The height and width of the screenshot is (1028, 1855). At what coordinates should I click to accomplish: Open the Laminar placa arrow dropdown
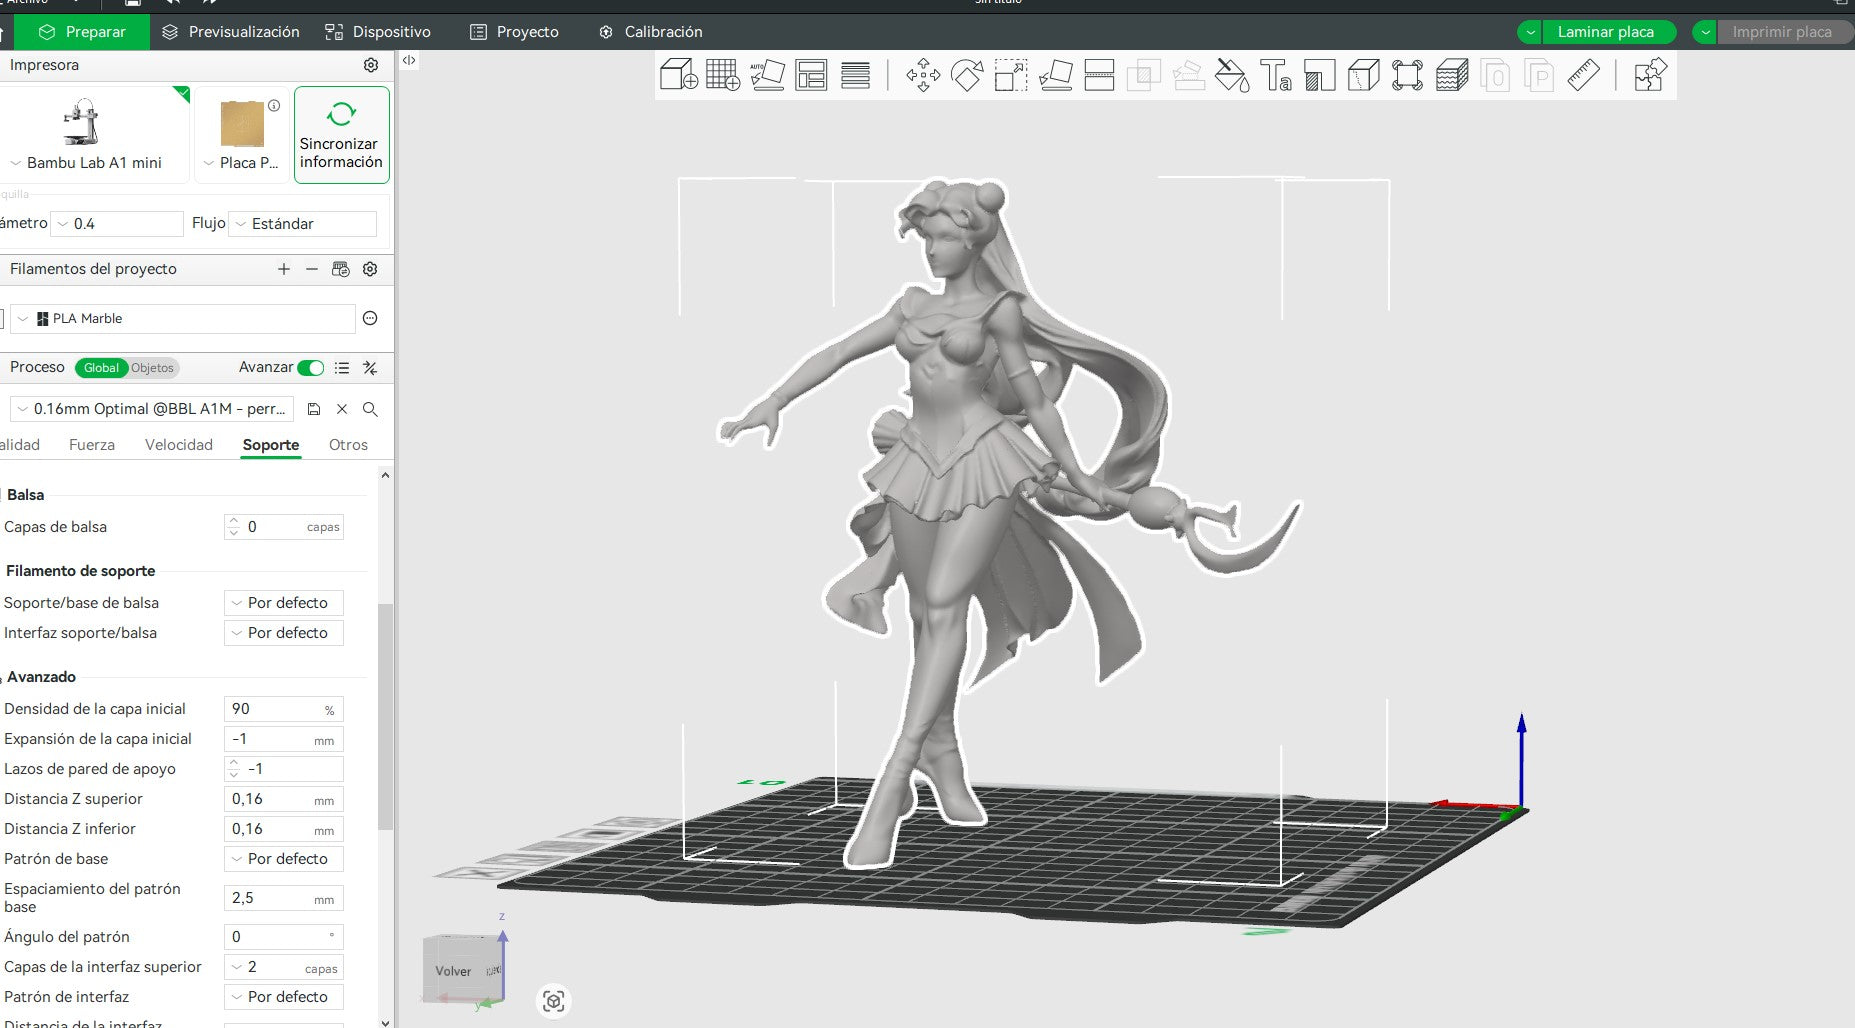point(1530,32)
